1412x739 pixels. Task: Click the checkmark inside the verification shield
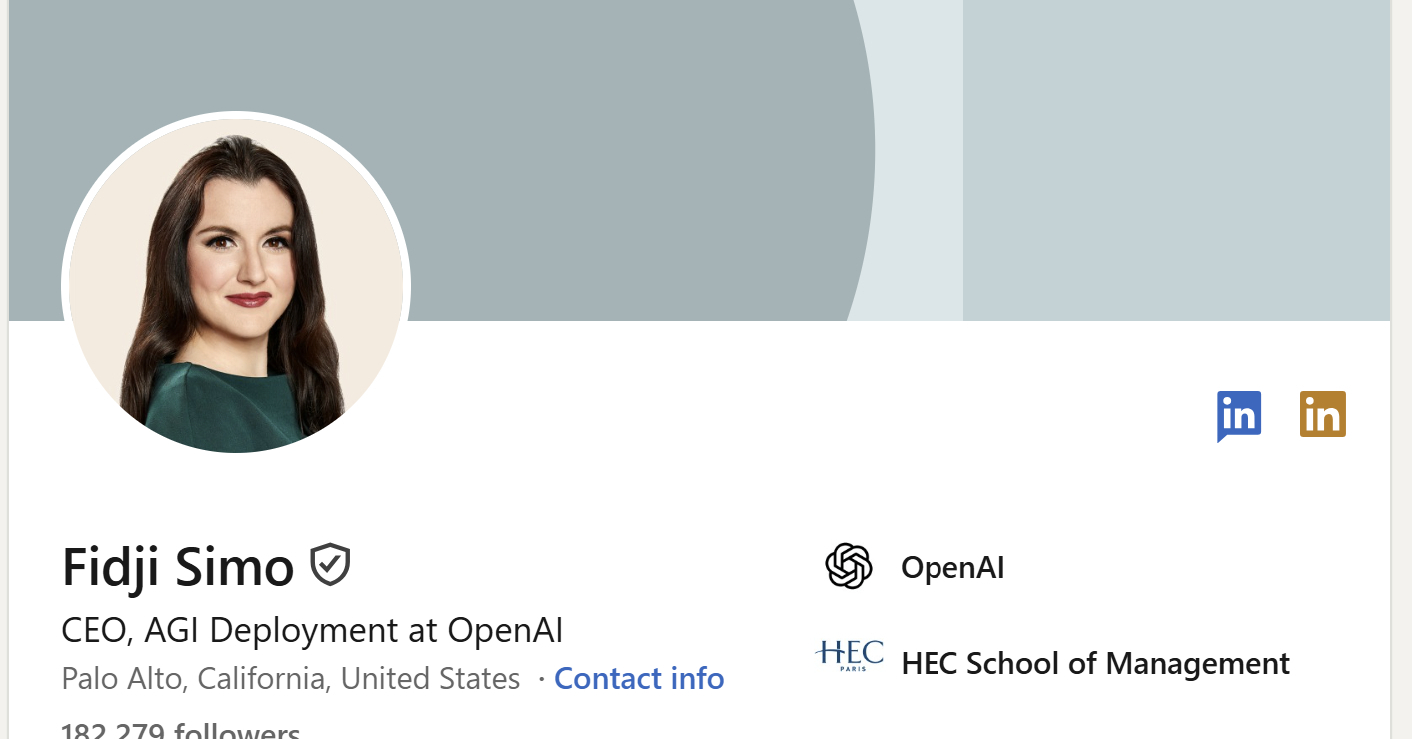coord(330,565)
